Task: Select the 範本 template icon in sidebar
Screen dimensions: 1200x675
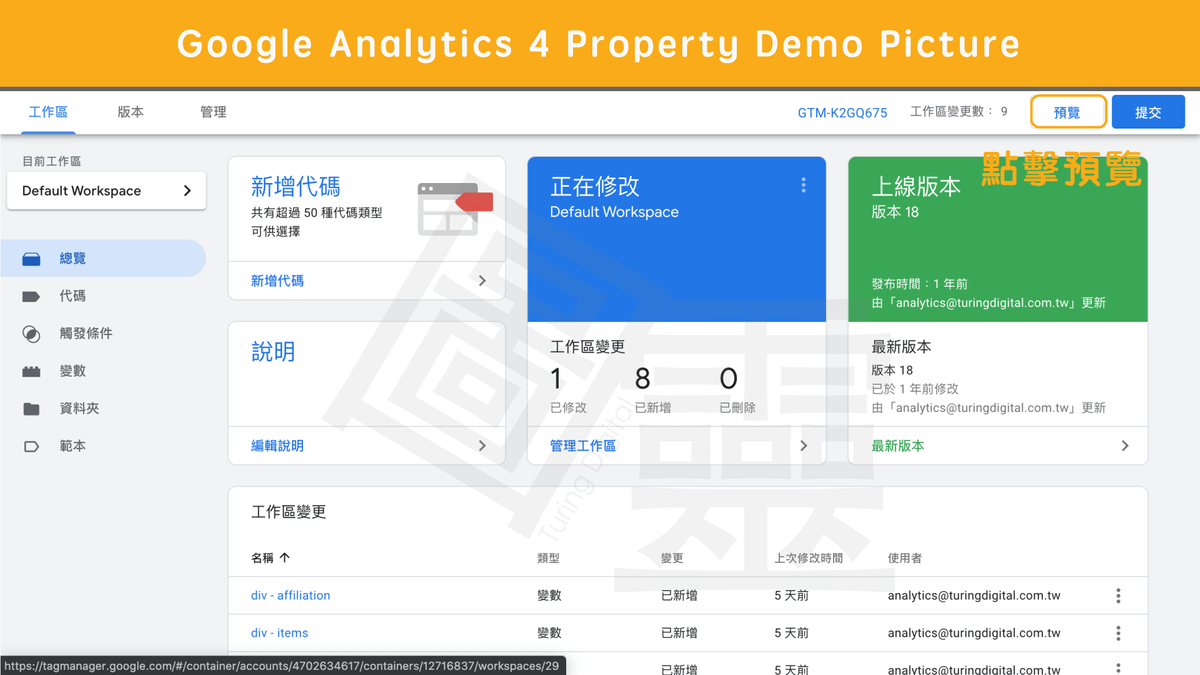Action: tap(31, 446)
